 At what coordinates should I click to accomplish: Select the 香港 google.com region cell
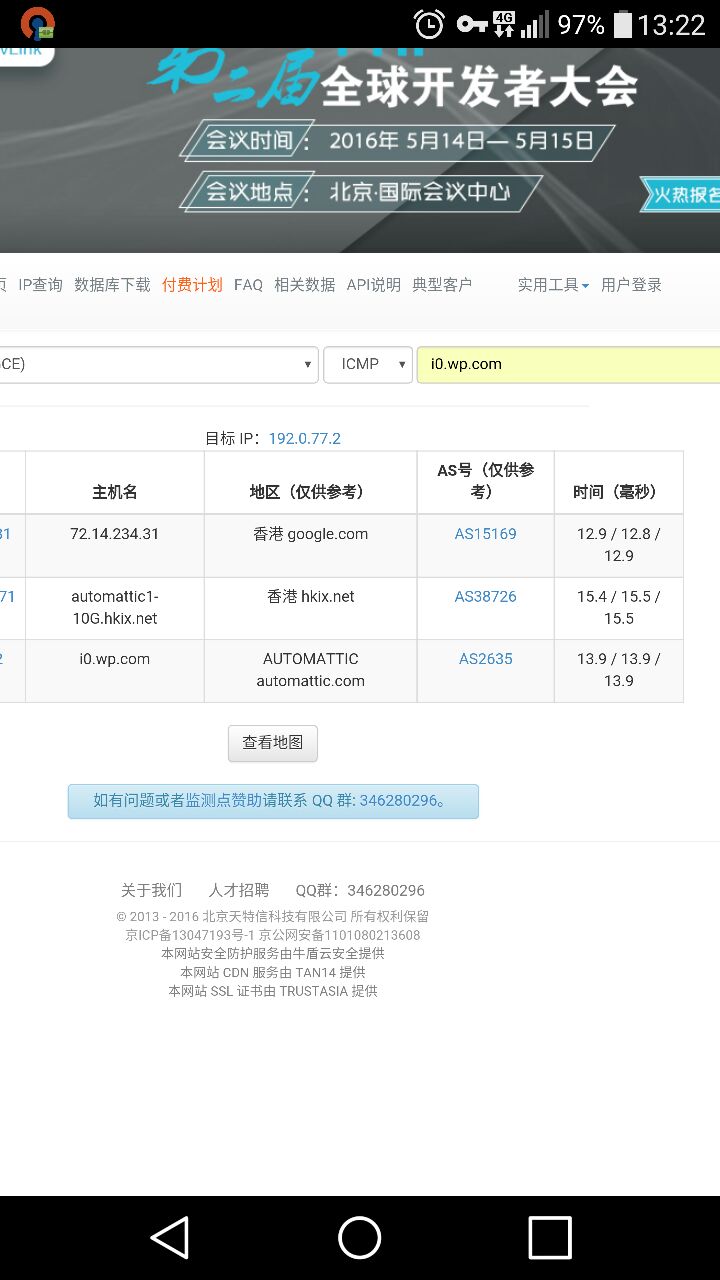tap(311, 546)
